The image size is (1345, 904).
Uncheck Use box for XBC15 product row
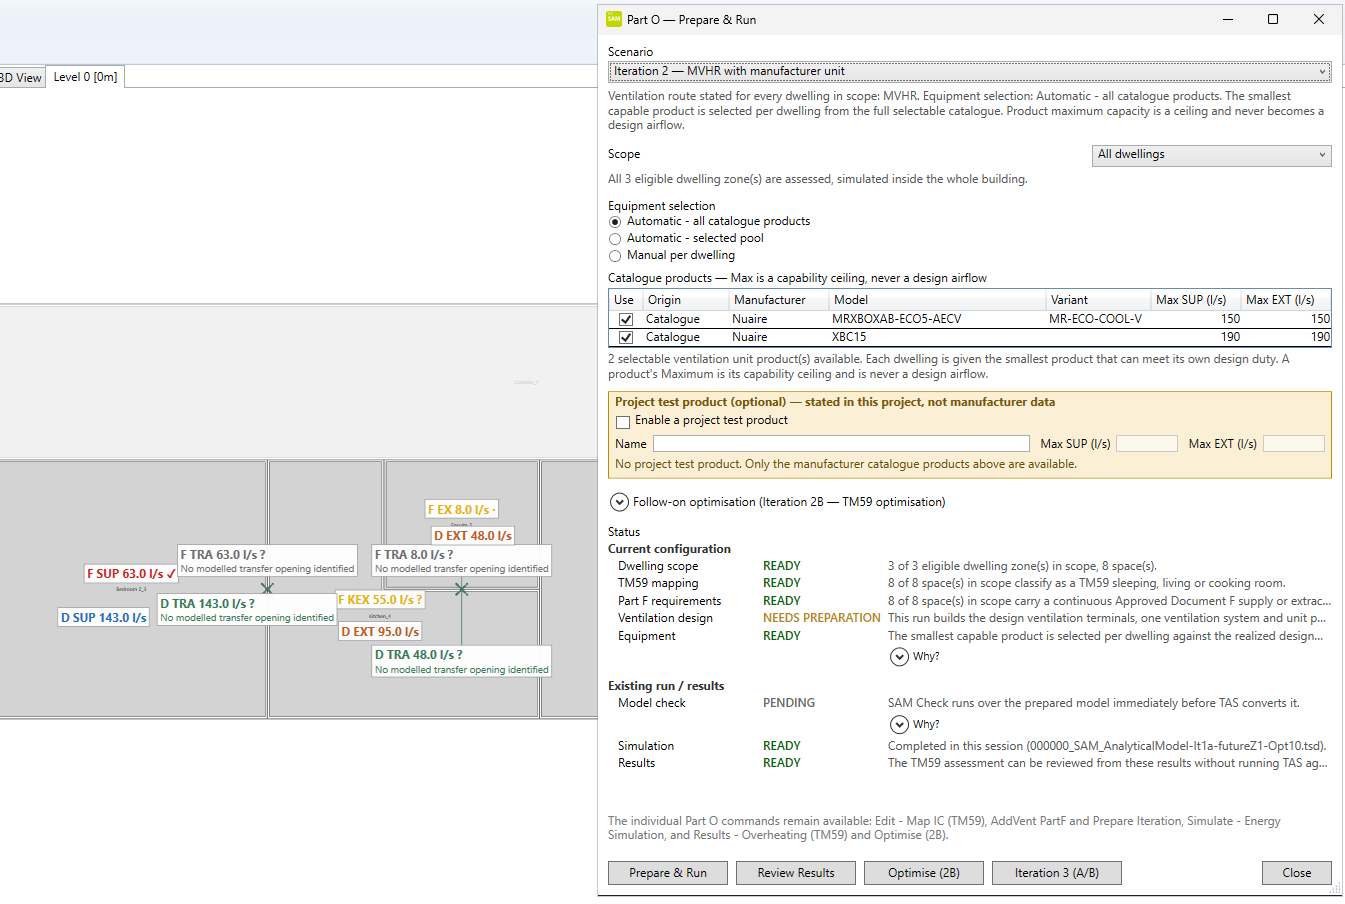[626, 338]
